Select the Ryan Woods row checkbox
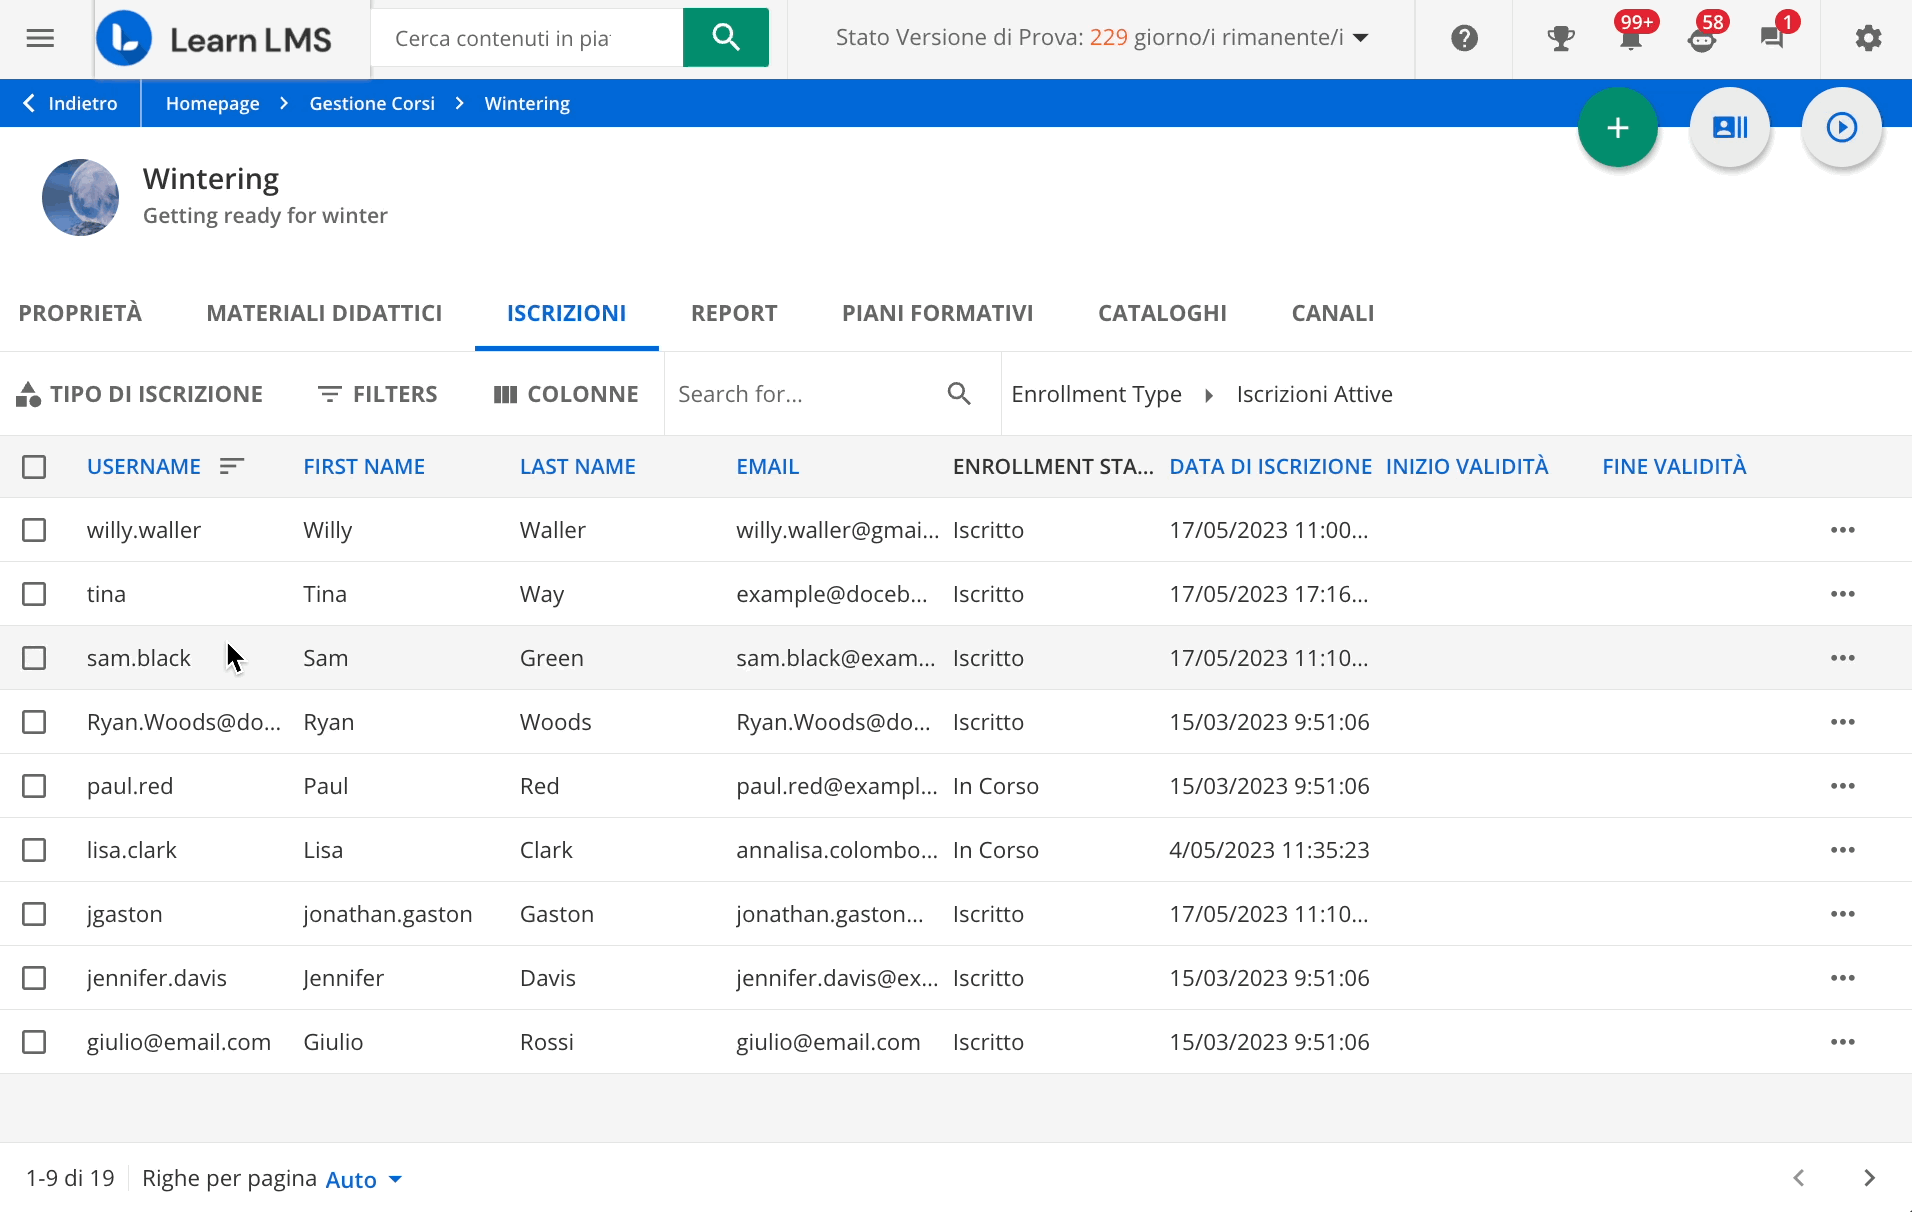1912x1212 pixels. coord(34,722)
